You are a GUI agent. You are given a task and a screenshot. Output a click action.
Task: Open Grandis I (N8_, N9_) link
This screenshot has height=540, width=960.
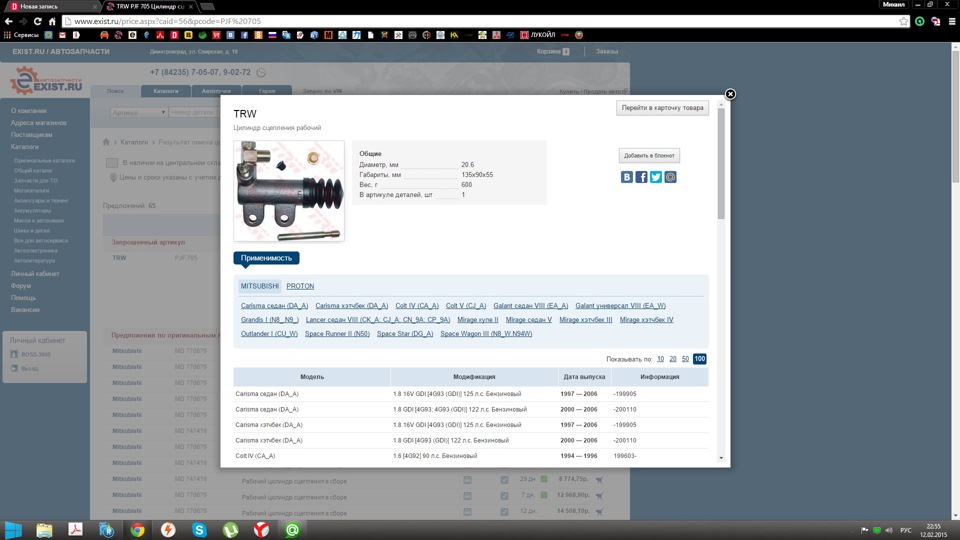[269, 320]
